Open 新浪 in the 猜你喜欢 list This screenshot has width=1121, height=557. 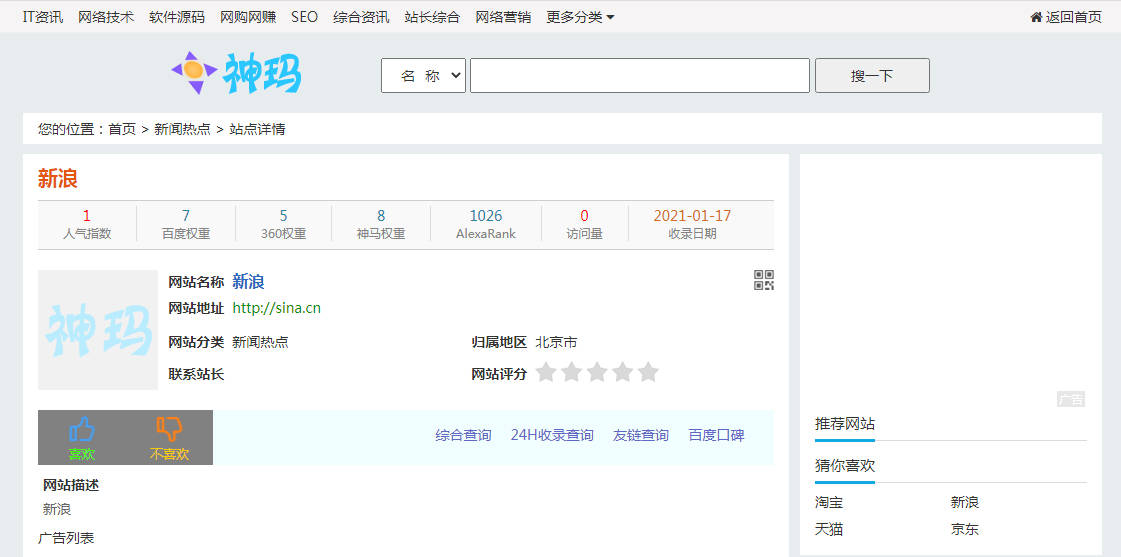(964, 503)
